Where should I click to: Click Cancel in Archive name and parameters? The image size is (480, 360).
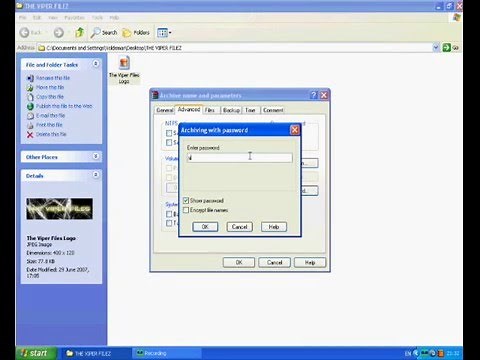[274, 262]
